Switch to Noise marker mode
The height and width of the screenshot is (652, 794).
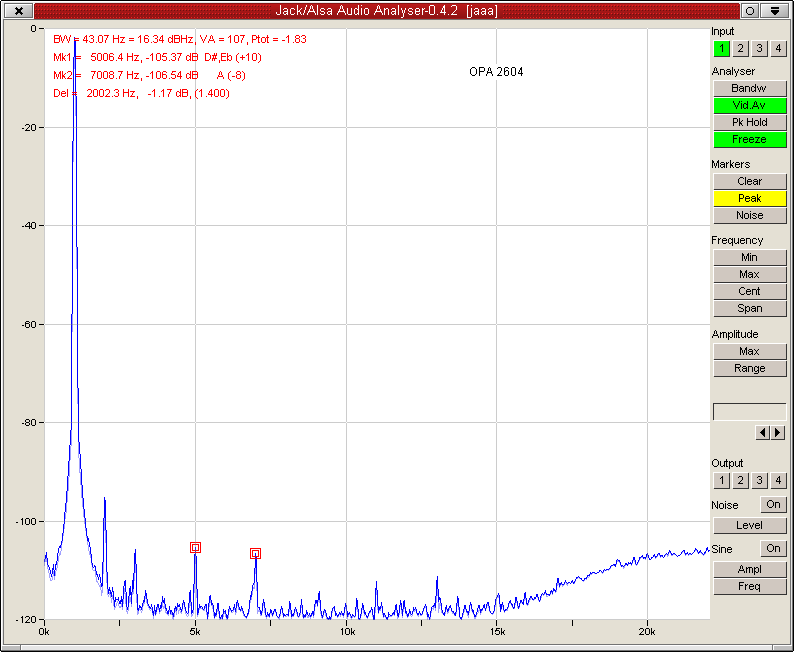coord(749,215)
